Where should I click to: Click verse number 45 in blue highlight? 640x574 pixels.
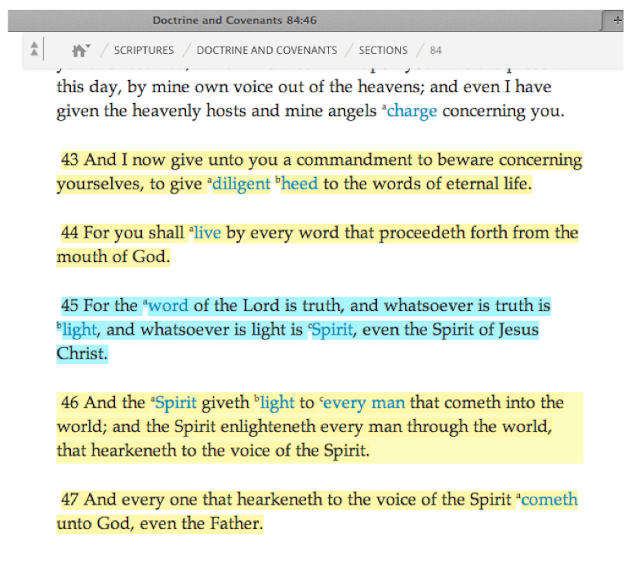(x=69, y=305)
